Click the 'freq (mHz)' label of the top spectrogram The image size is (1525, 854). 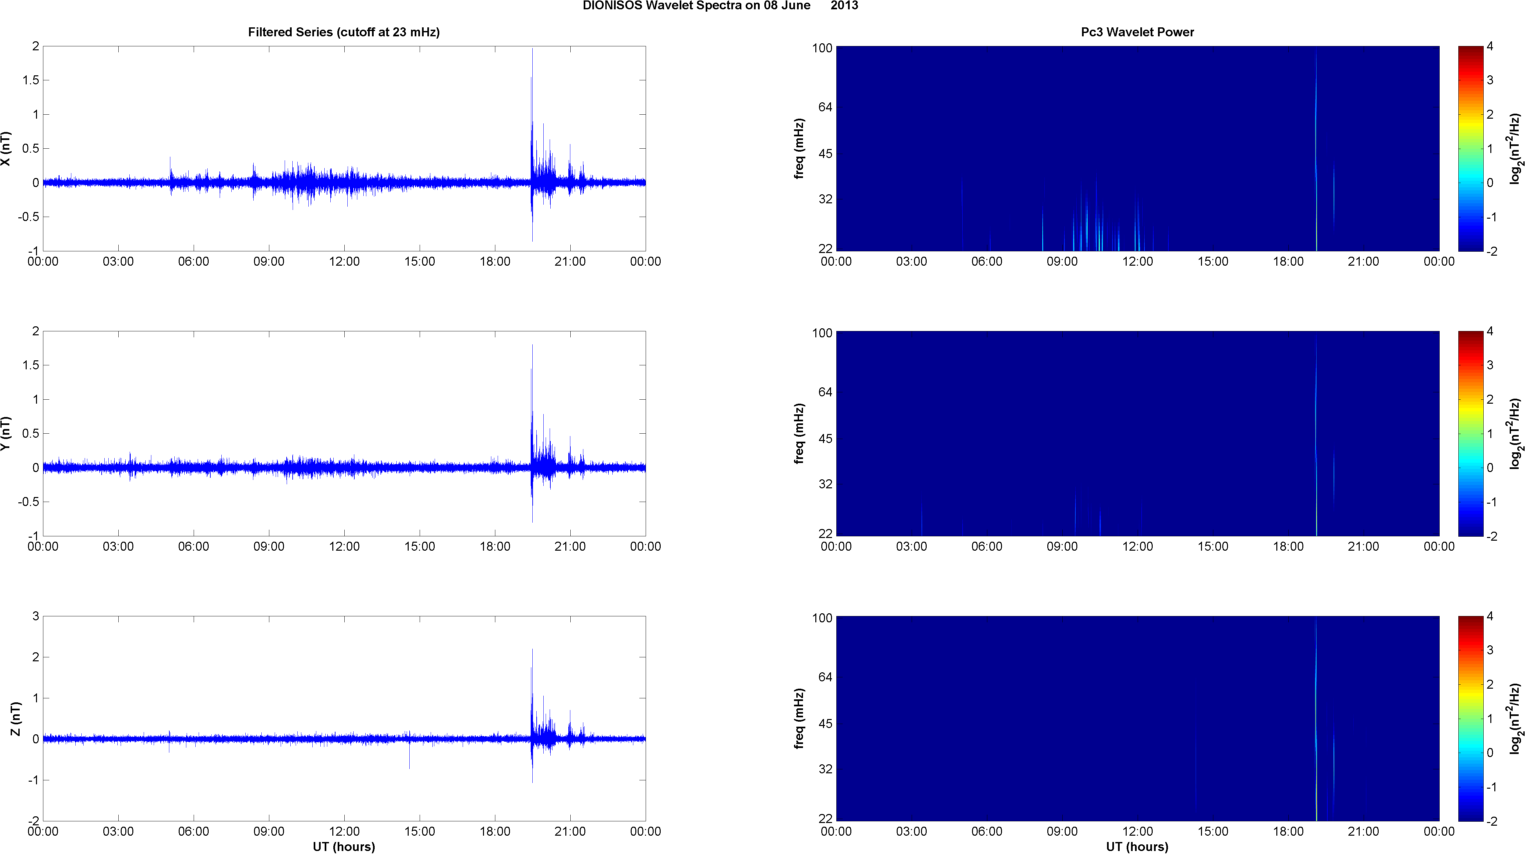(799, 149)
